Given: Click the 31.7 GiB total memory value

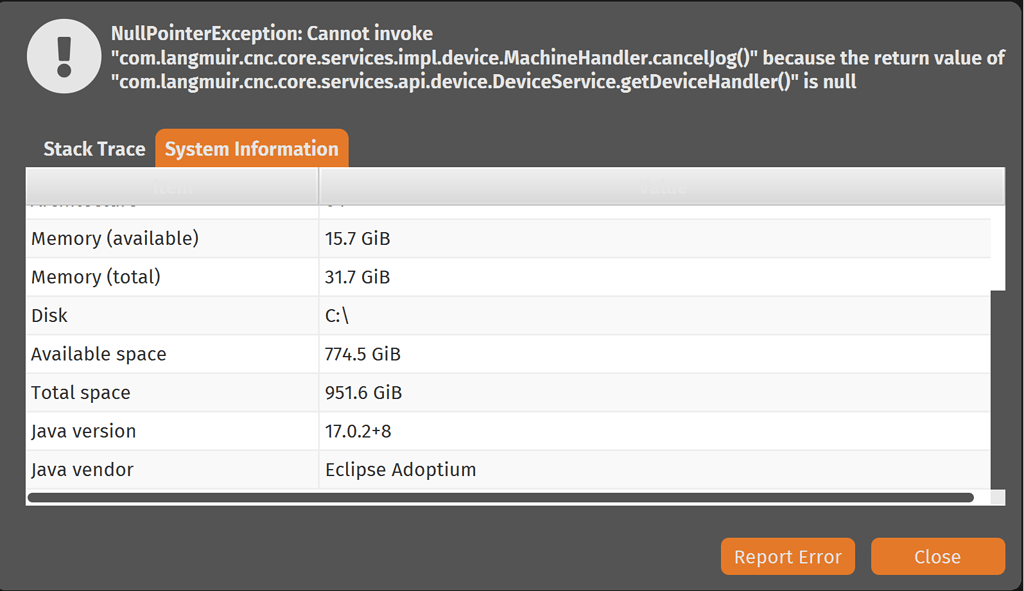Looking at the screenshot, I should 357,277.
